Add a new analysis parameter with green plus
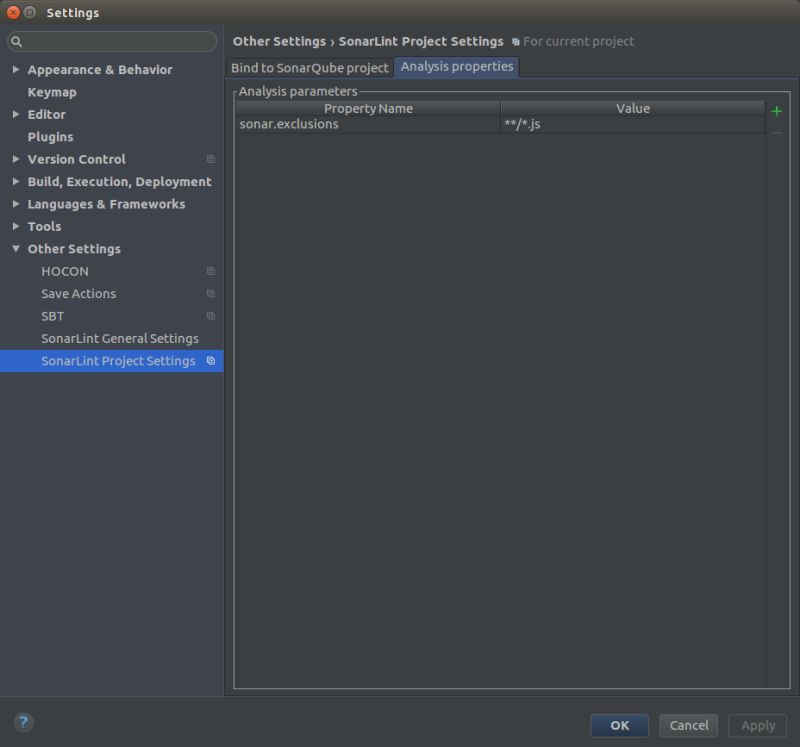Image resolution: width=800 pixels, height=747 pixels. 775,111
